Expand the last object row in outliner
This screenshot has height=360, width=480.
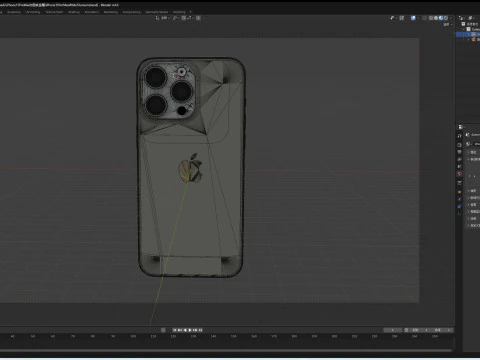coord(469,40)
